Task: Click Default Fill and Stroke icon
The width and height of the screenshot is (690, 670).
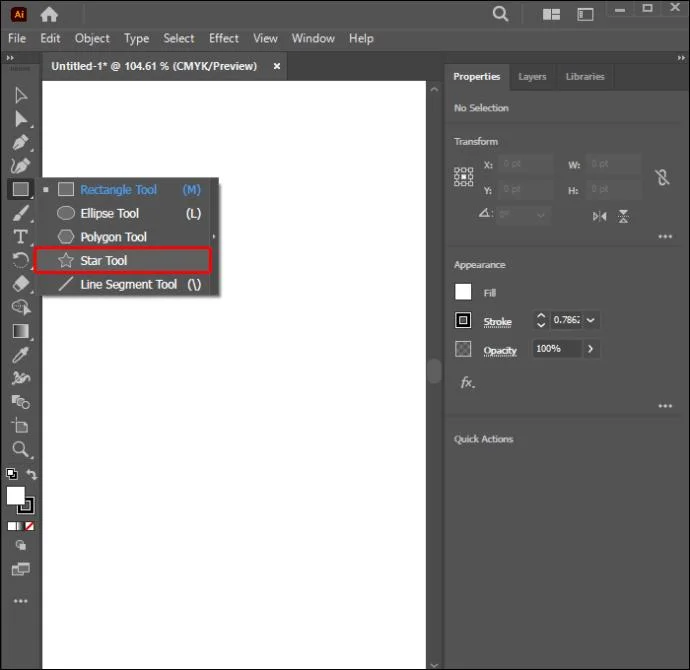Action: pyautogui.click(x=12, y=474)
